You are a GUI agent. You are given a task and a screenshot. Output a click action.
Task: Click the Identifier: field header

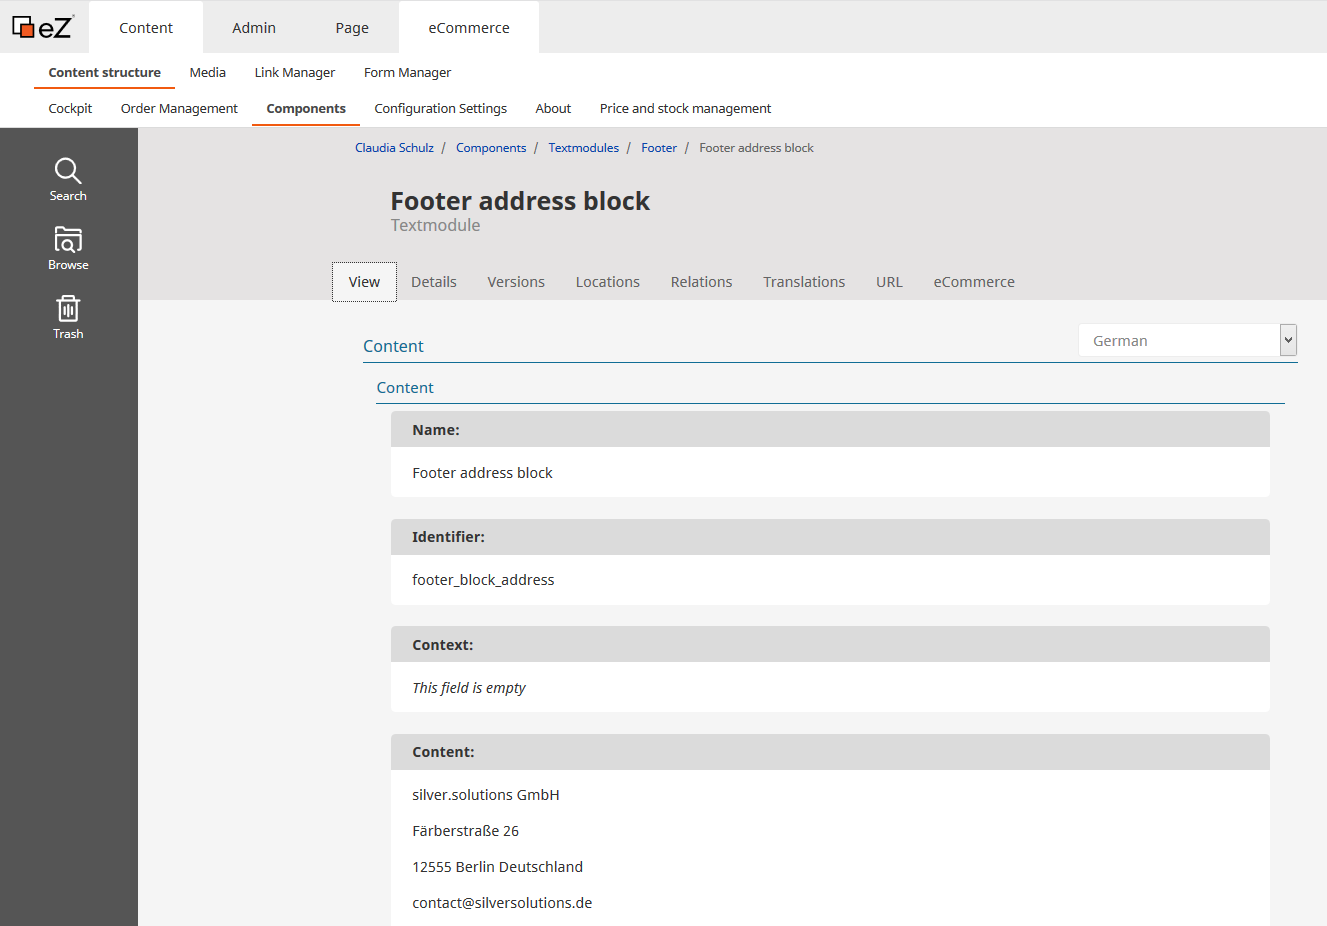[x=830, y=537]
